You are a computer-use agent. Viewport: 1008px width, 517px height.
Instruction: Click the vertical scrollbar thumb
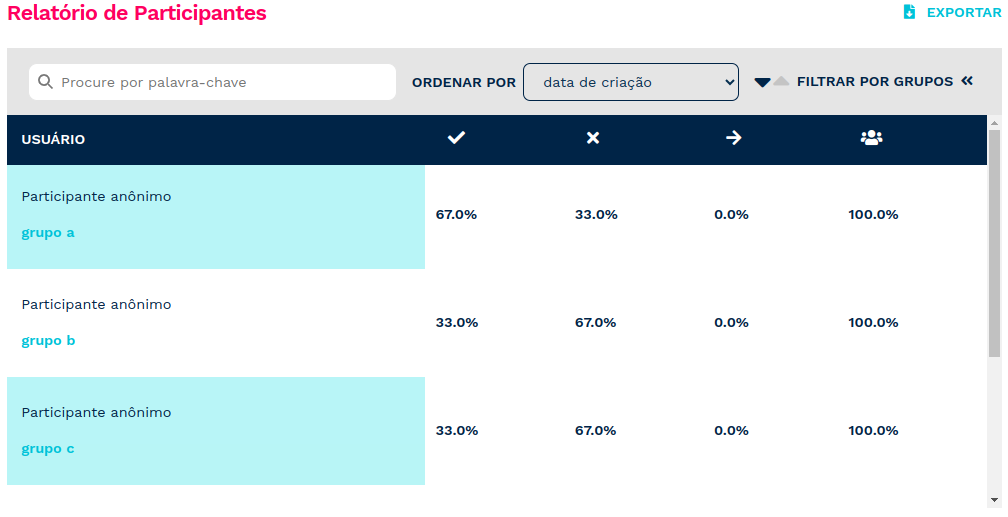coord(994,243)
